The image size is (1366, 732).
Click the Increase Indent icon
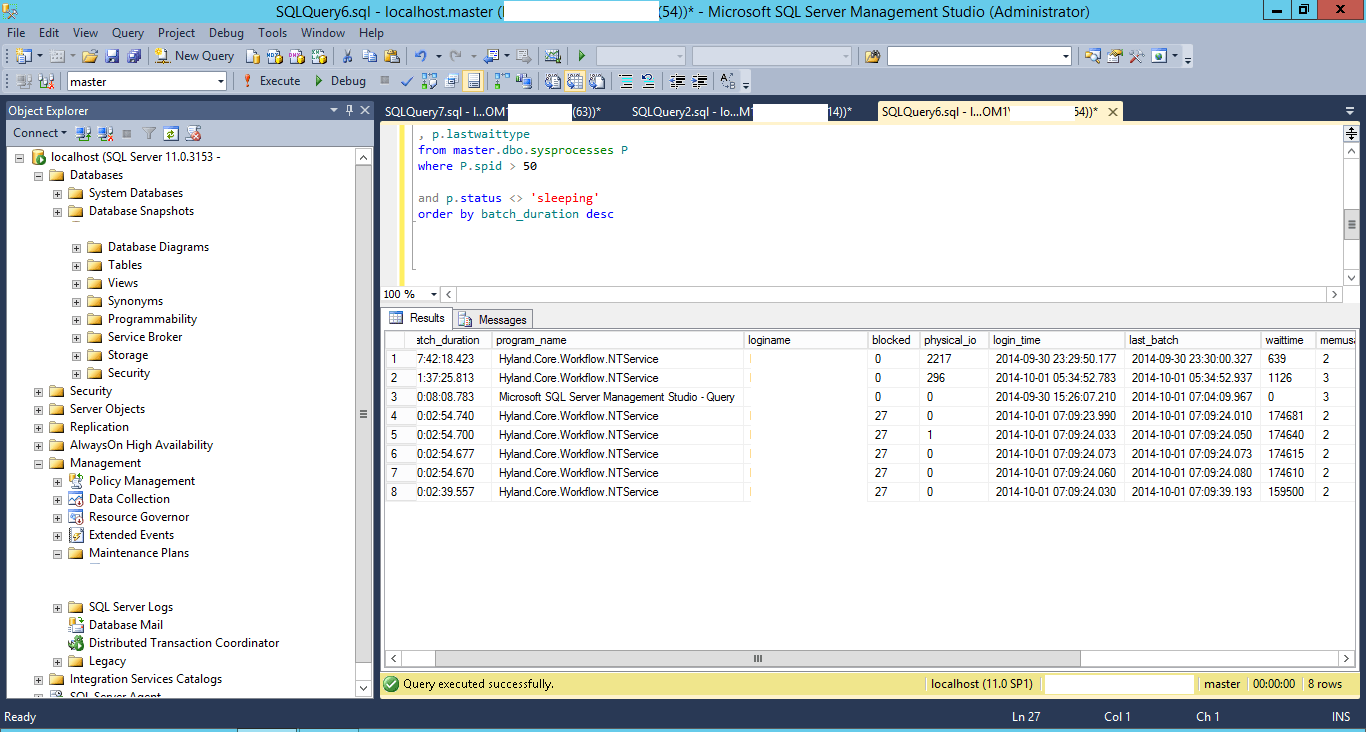[700, 81]
